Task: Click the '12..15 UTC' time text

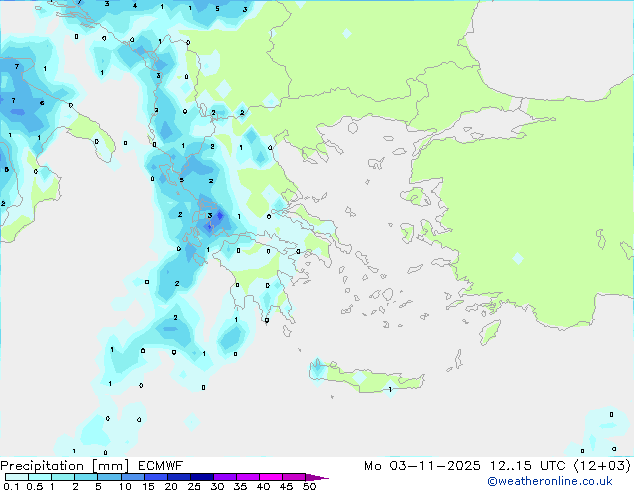Action: pyautogui.click(x=528, y=466)
